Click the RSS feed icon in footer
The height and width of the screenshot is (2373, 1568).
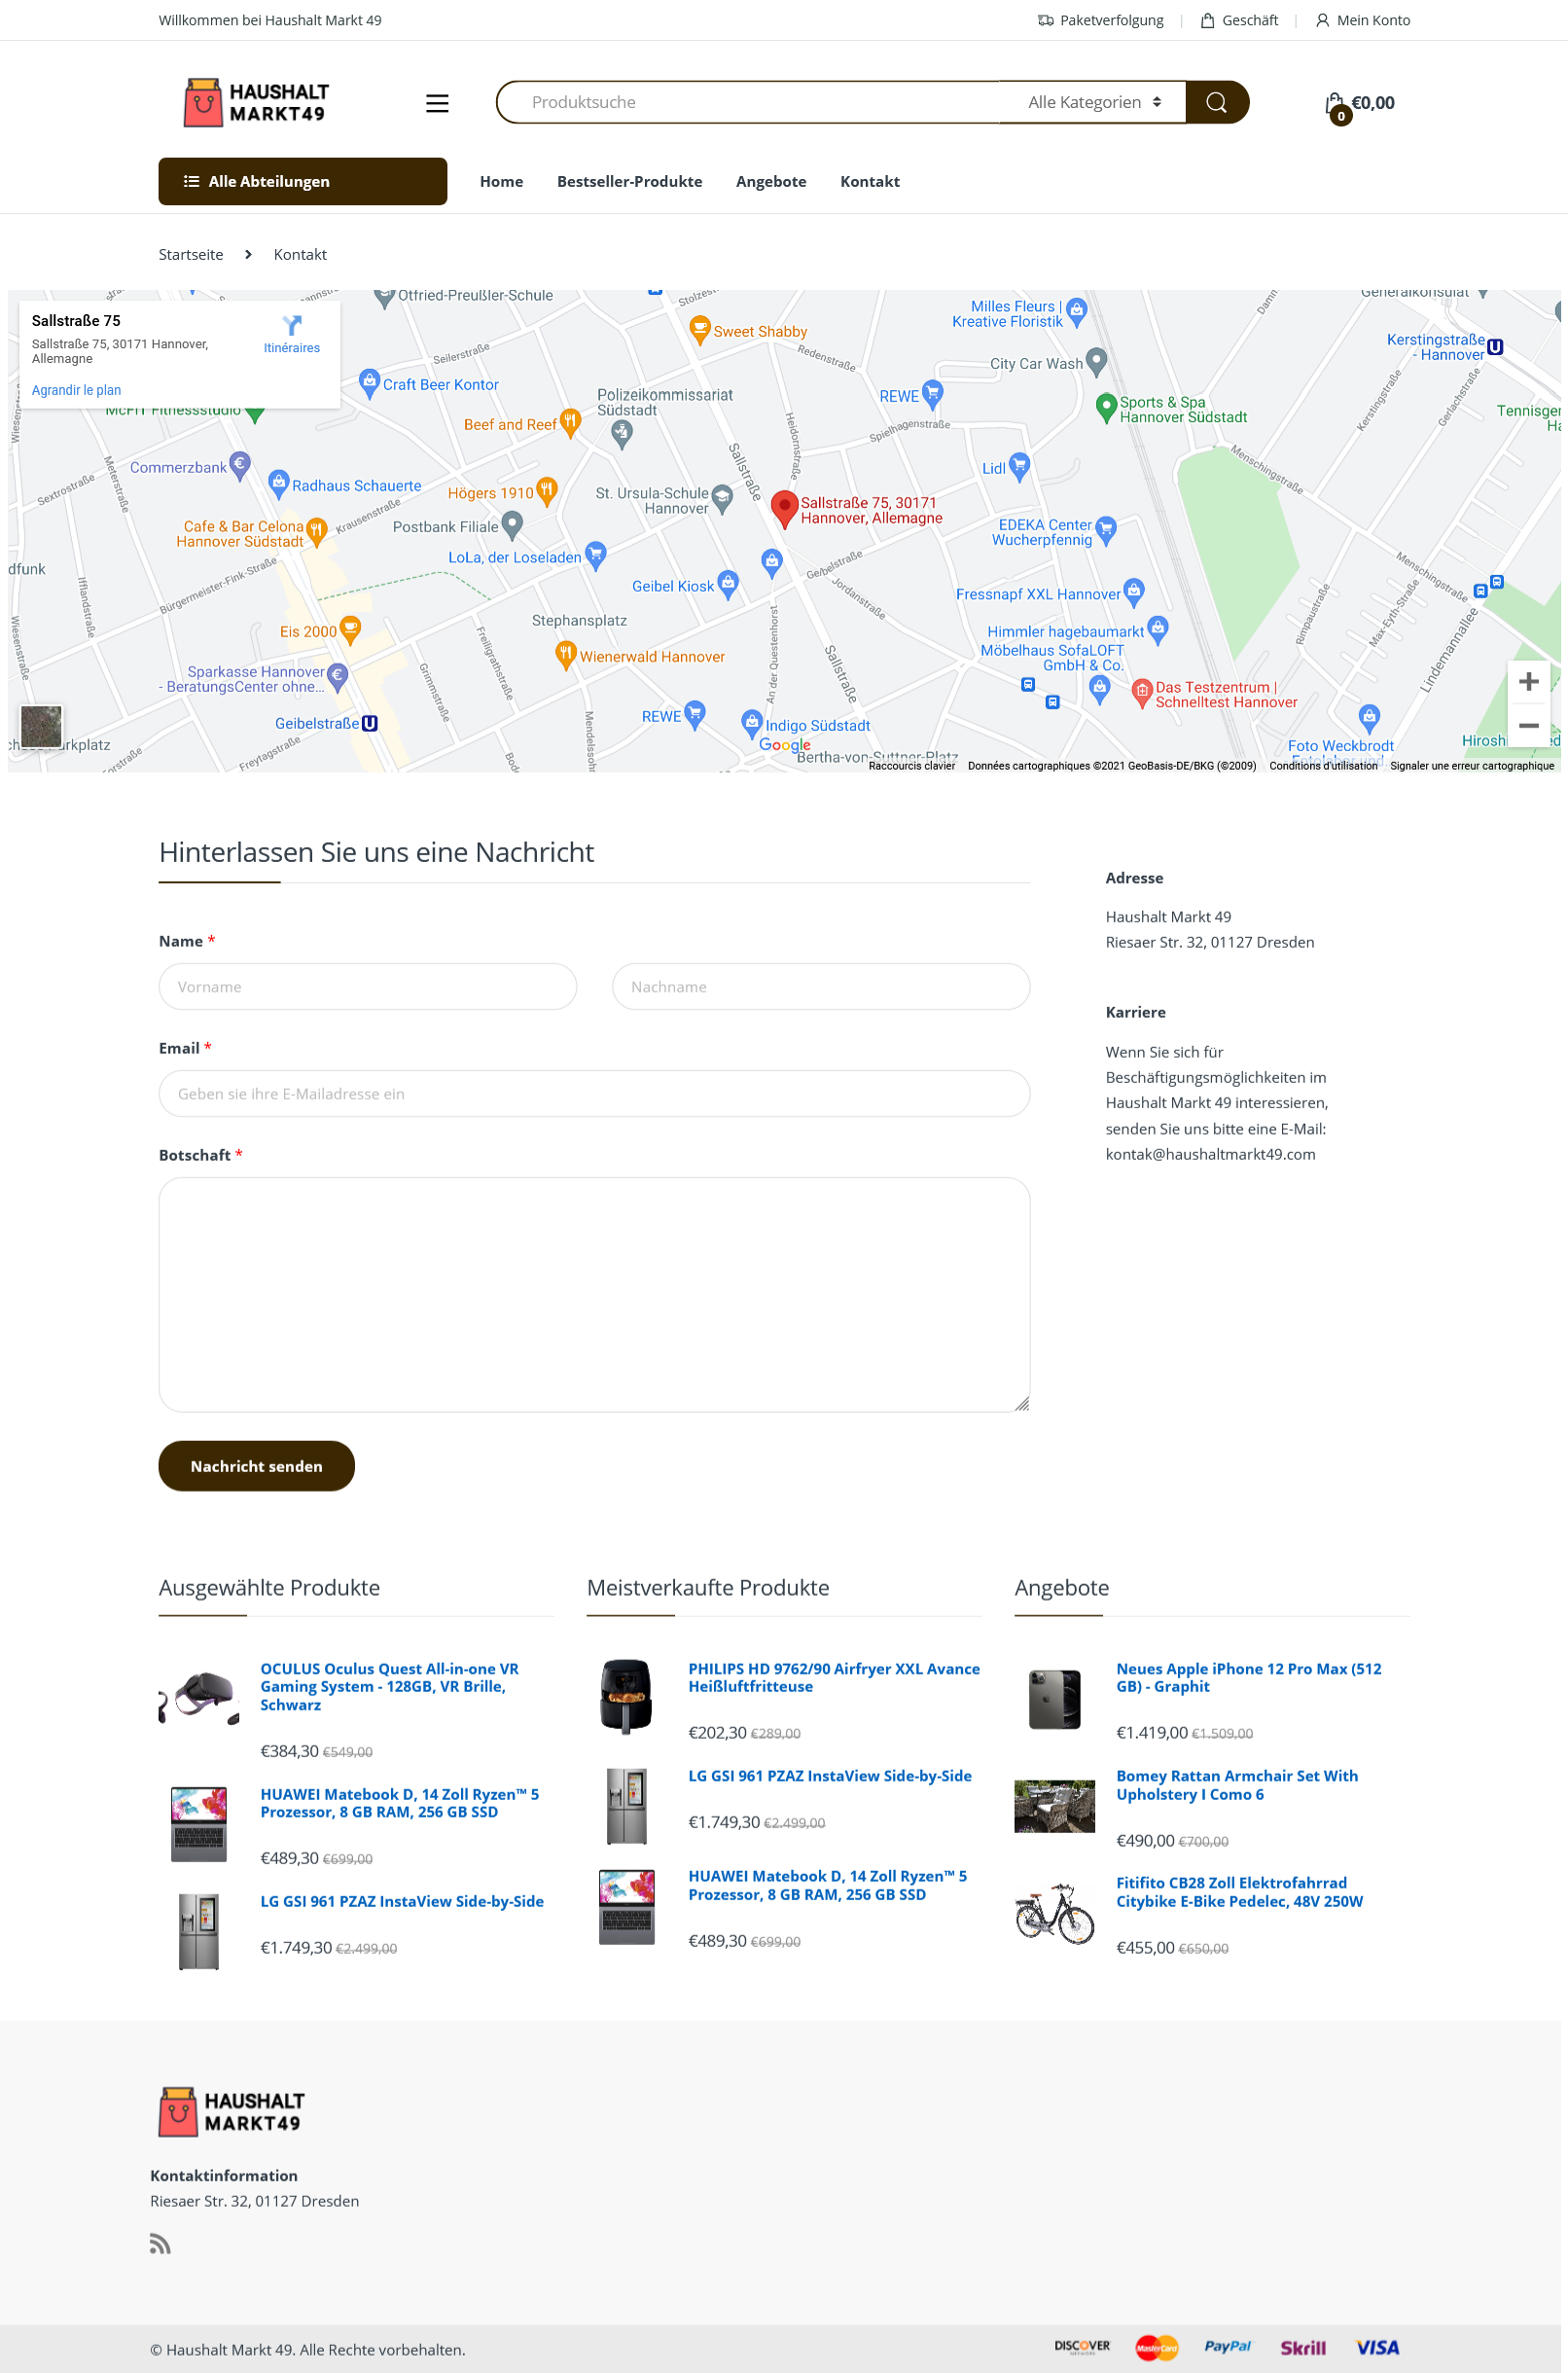point(160,2243)
